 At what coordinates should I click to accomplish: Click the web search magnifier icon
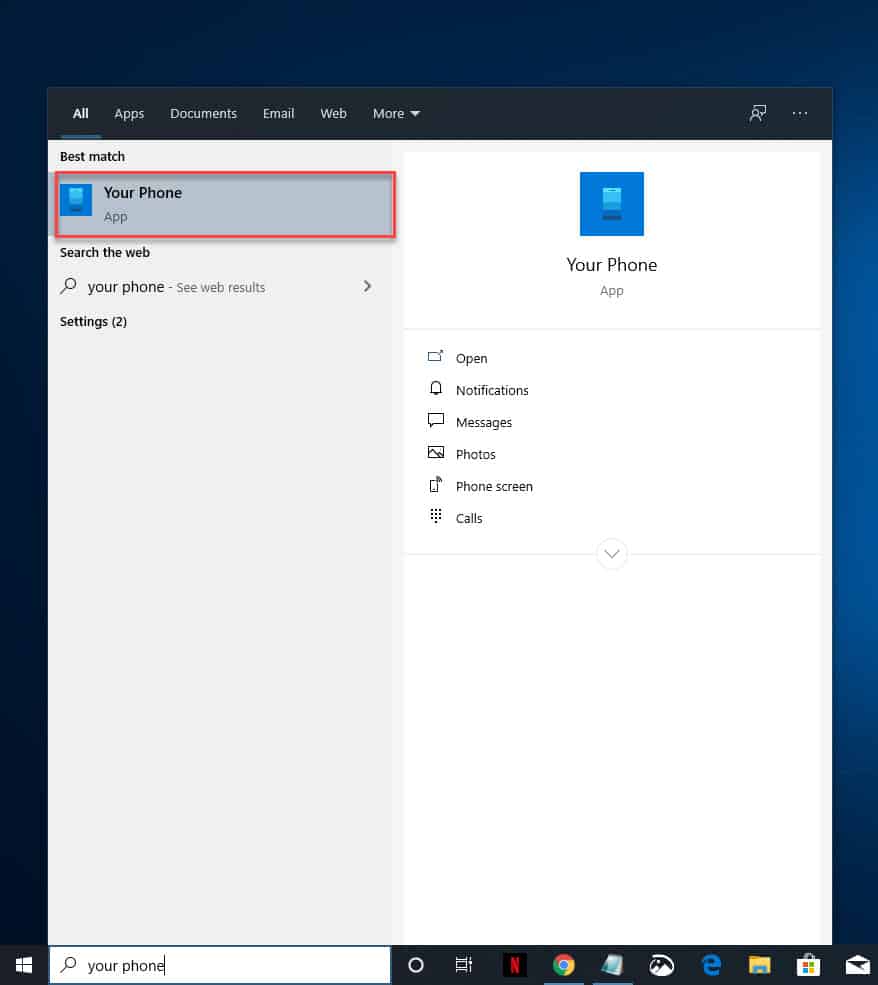(x=68, y=286)
